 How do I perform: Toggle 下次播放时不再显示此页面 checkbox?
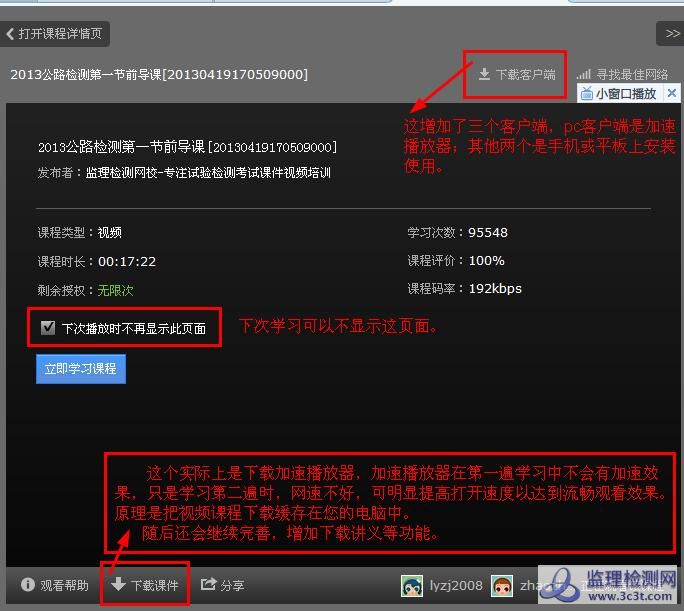[48, 327]
